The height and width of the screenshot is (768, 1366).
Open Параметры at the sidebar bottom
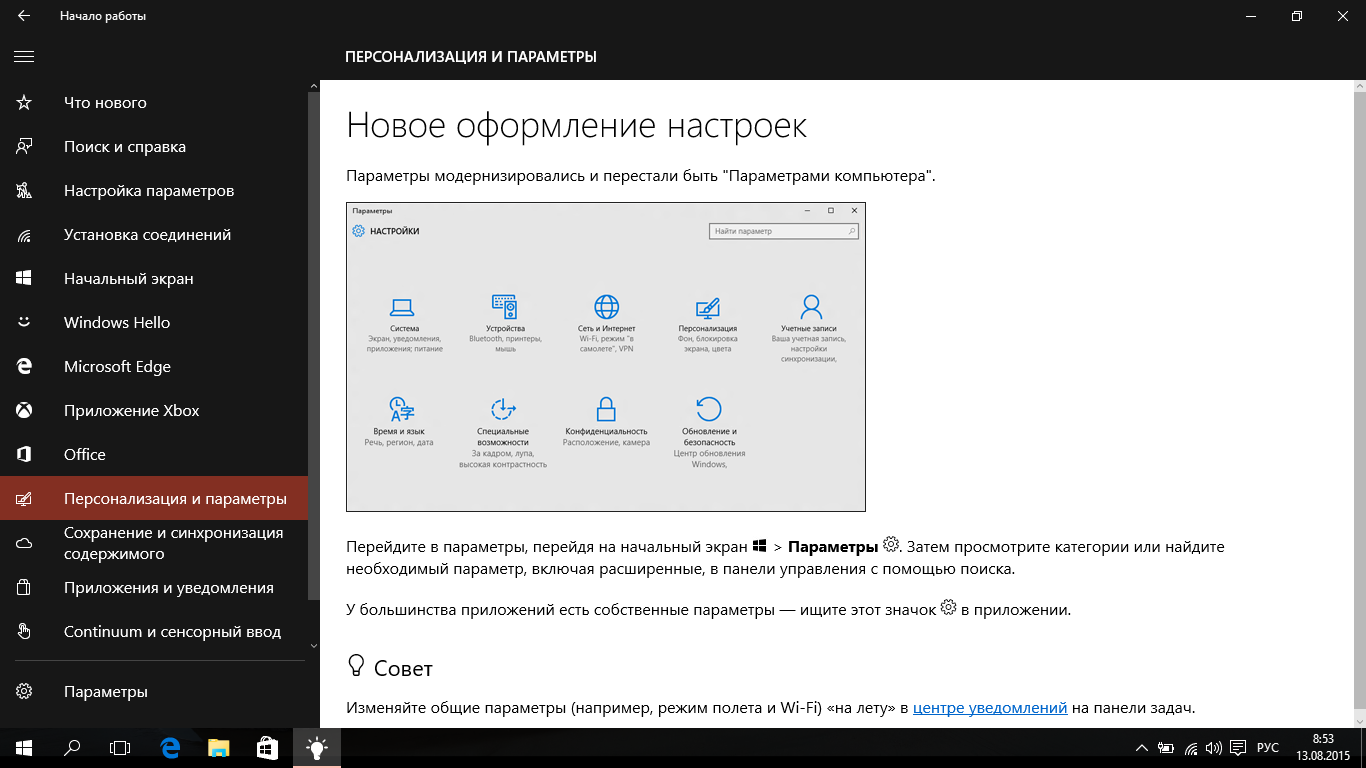(x=154, y=692)
